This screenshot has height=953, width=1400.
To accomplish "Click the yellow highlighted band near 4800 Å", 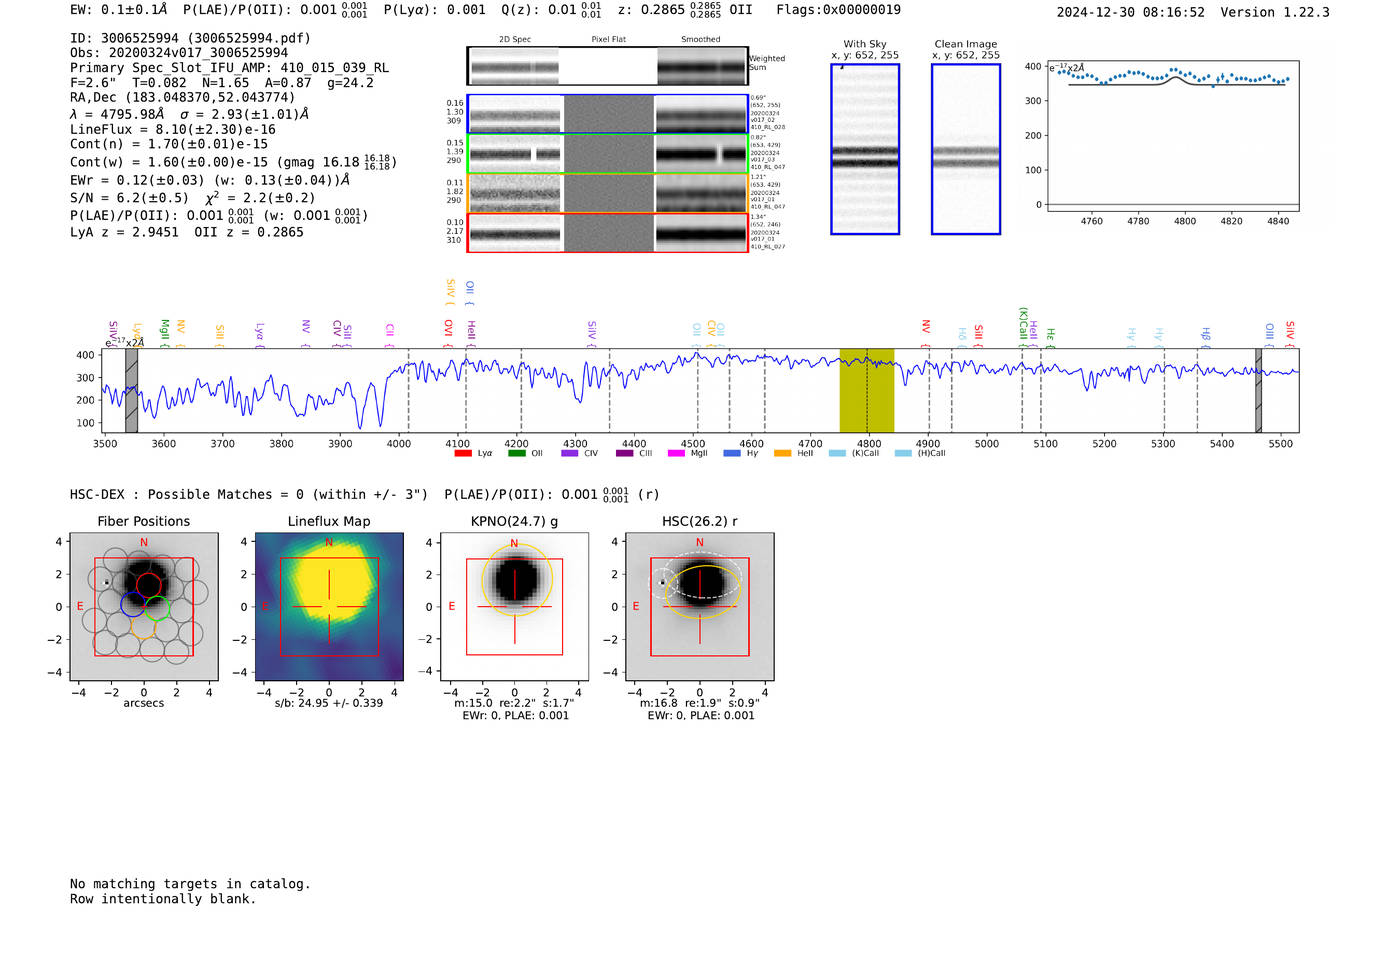I will [867, 391].
